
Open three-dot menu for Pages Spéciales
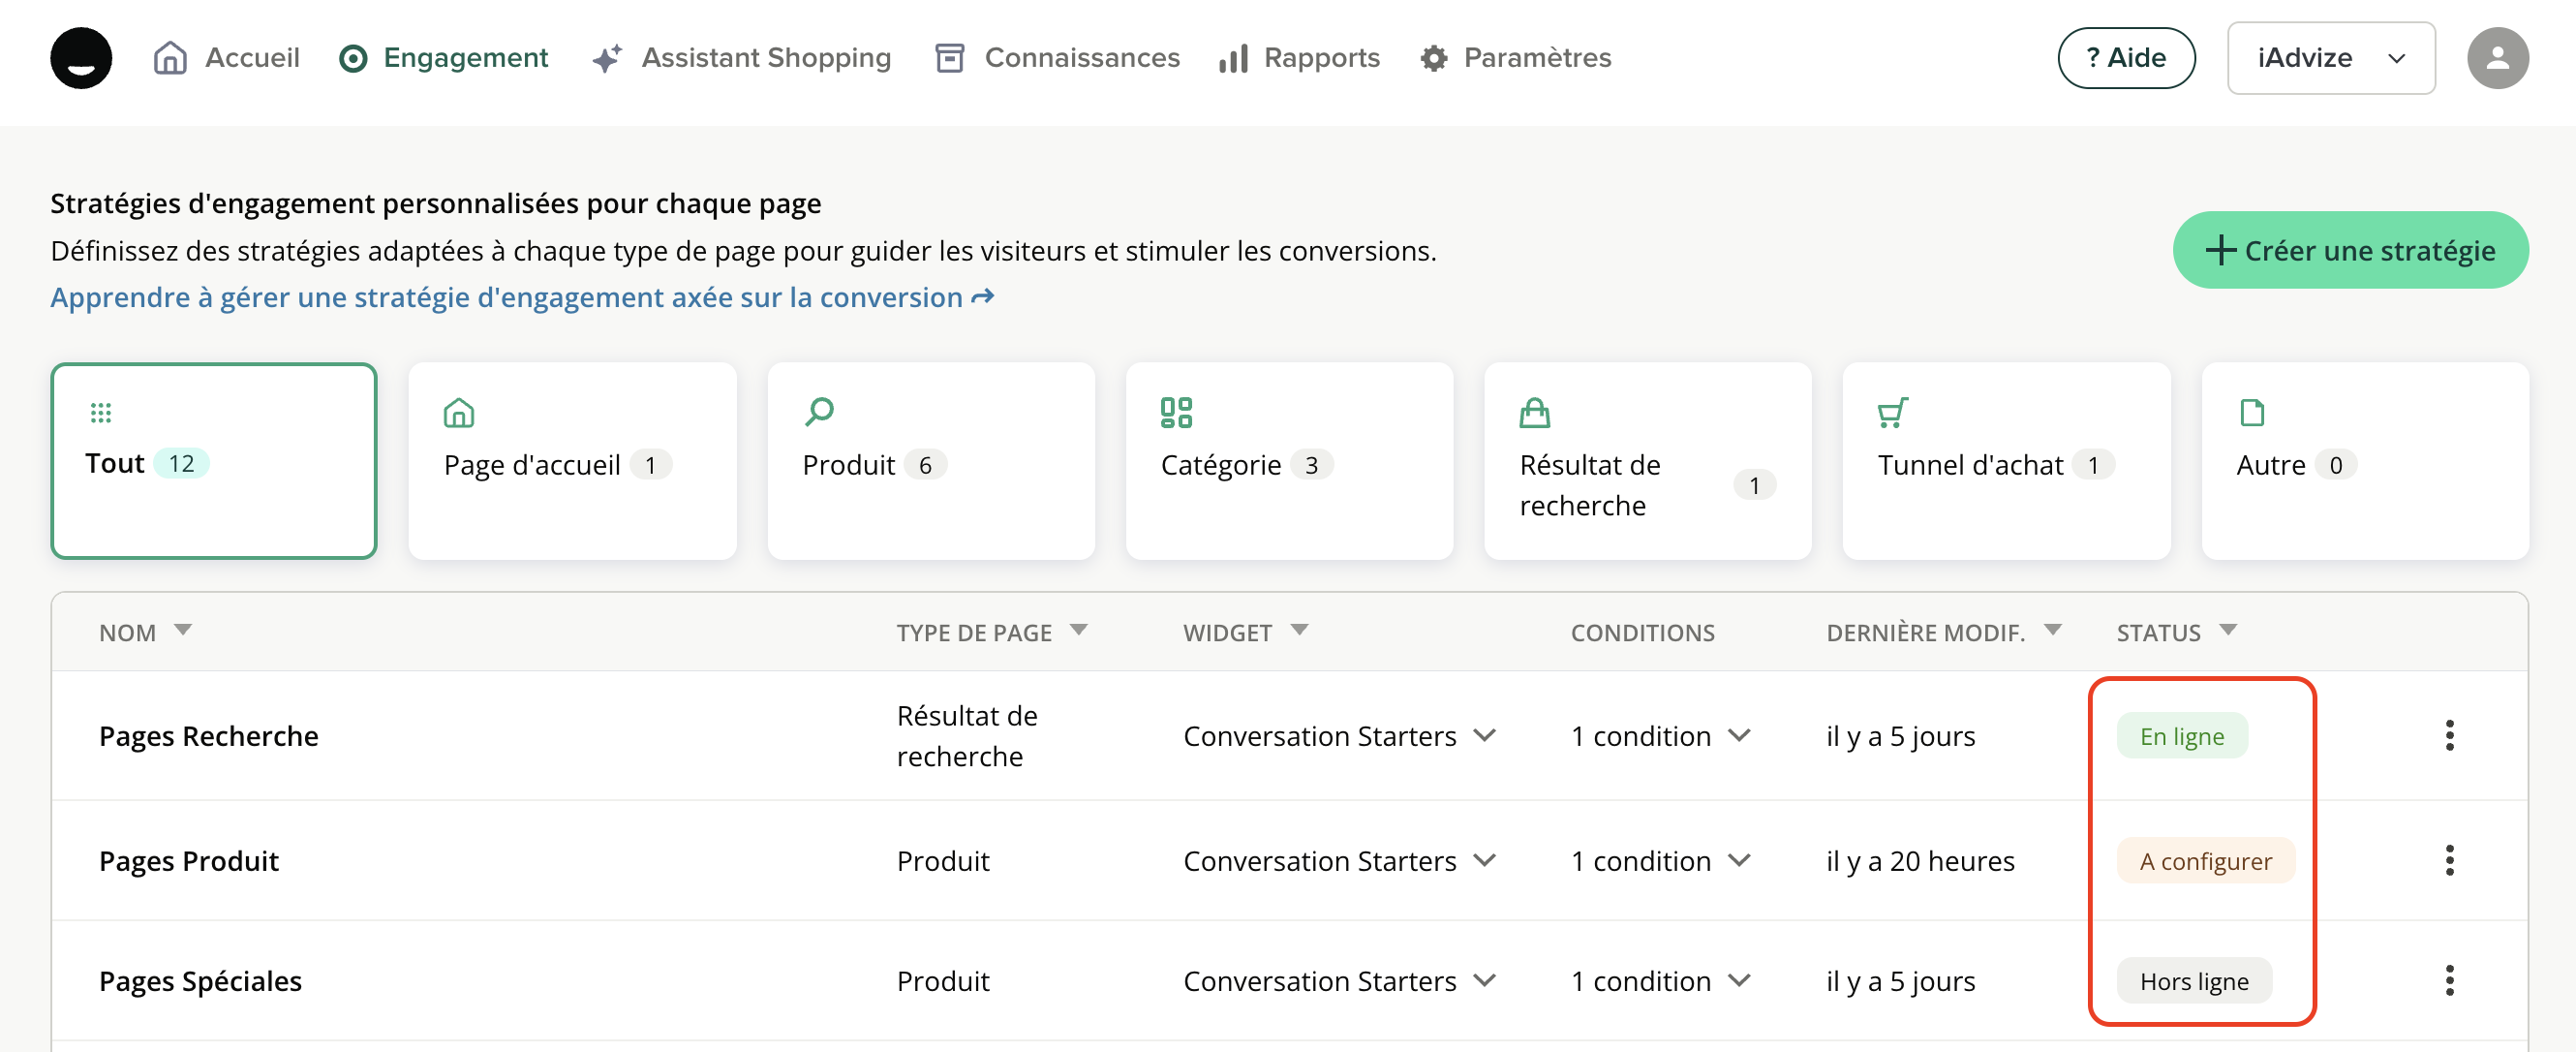tap(2449, 980)
